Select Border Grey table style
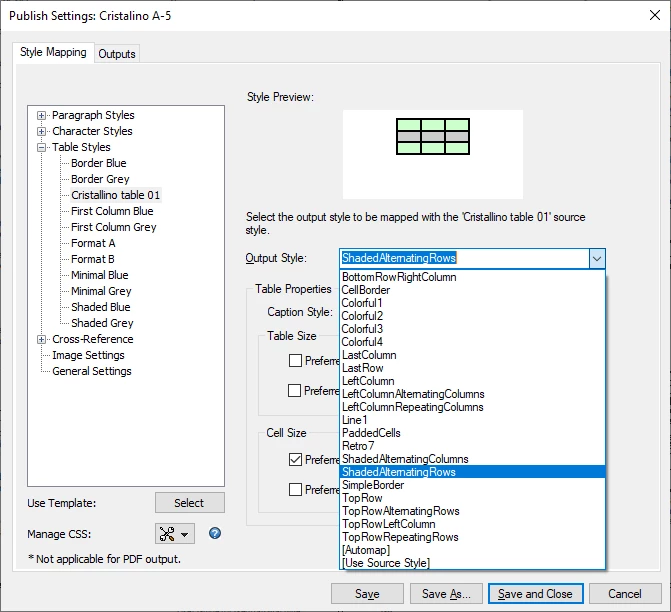 [100, 179]
